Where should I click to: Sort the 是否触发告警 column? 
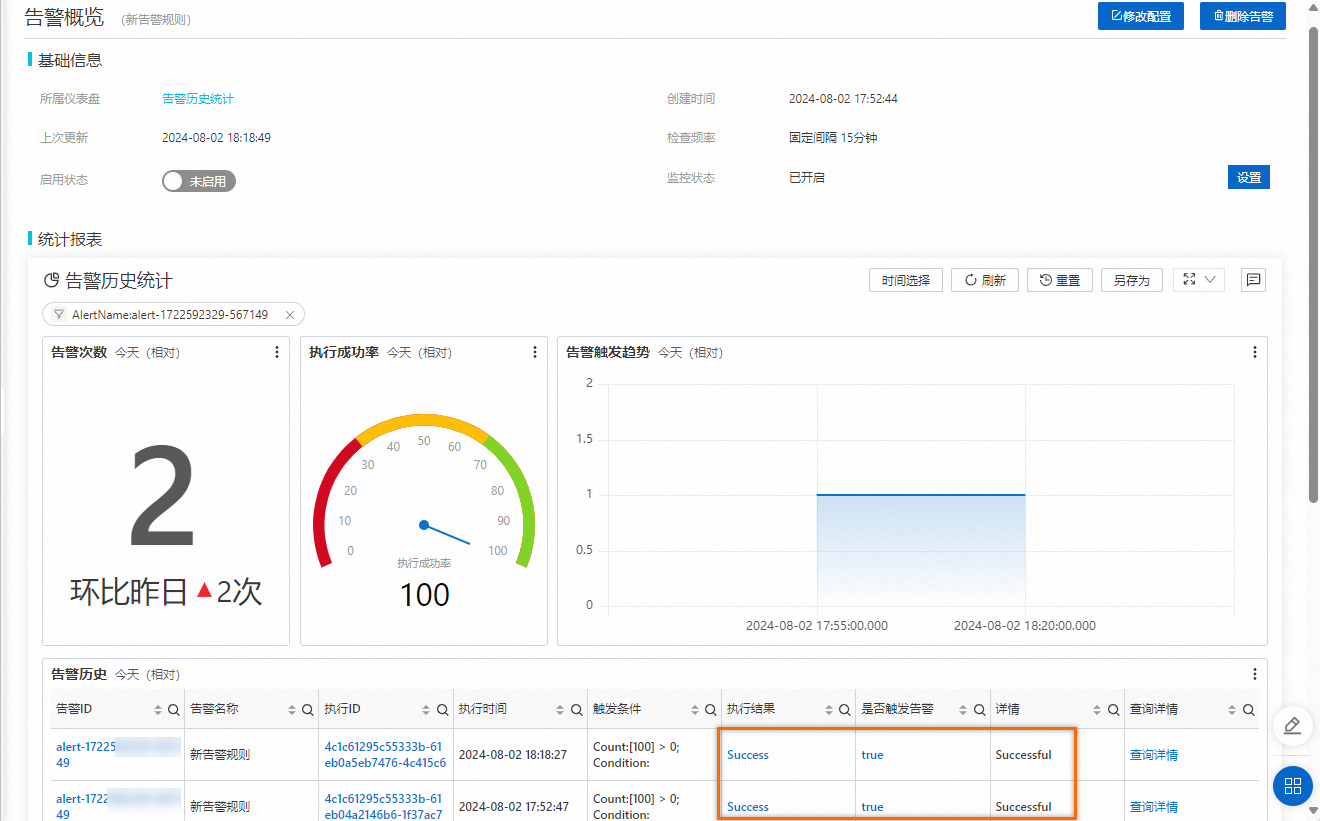963,709
